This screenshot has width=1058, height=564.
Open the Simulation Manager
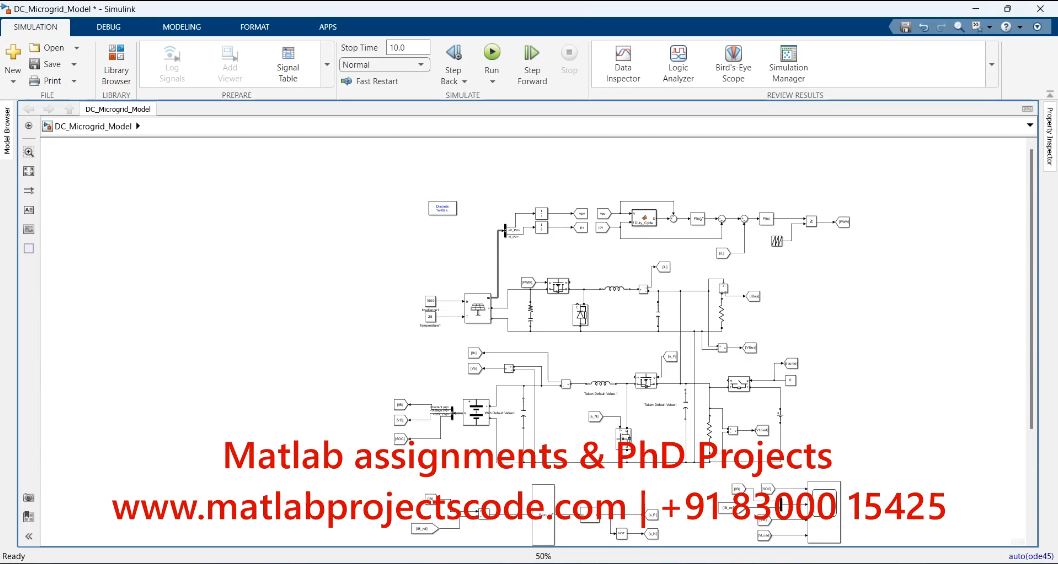pos(788,65)
